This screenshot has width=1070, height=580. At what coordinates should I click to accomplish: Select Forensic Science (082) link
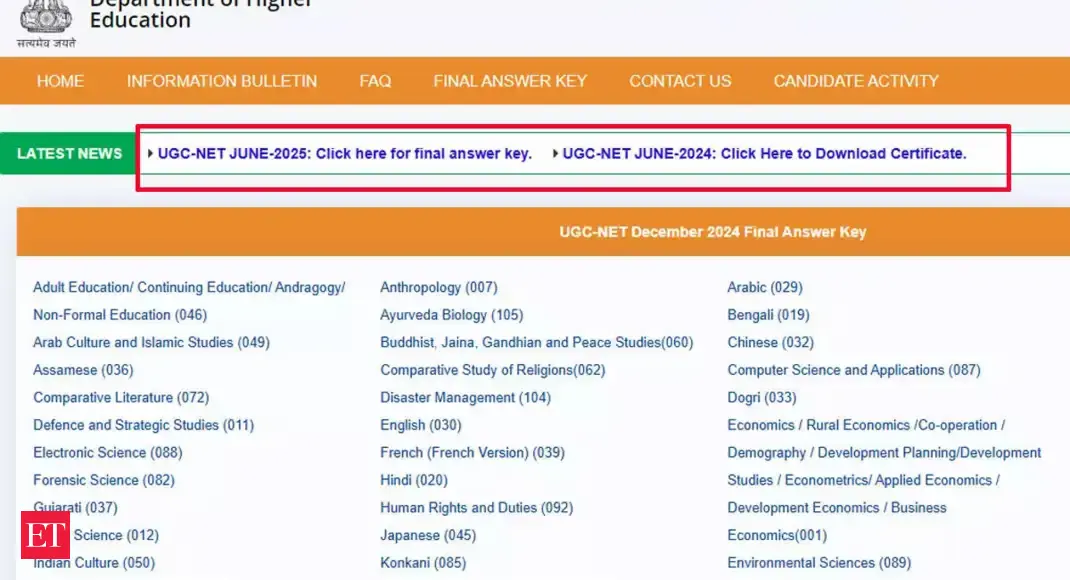click(103, 480)
